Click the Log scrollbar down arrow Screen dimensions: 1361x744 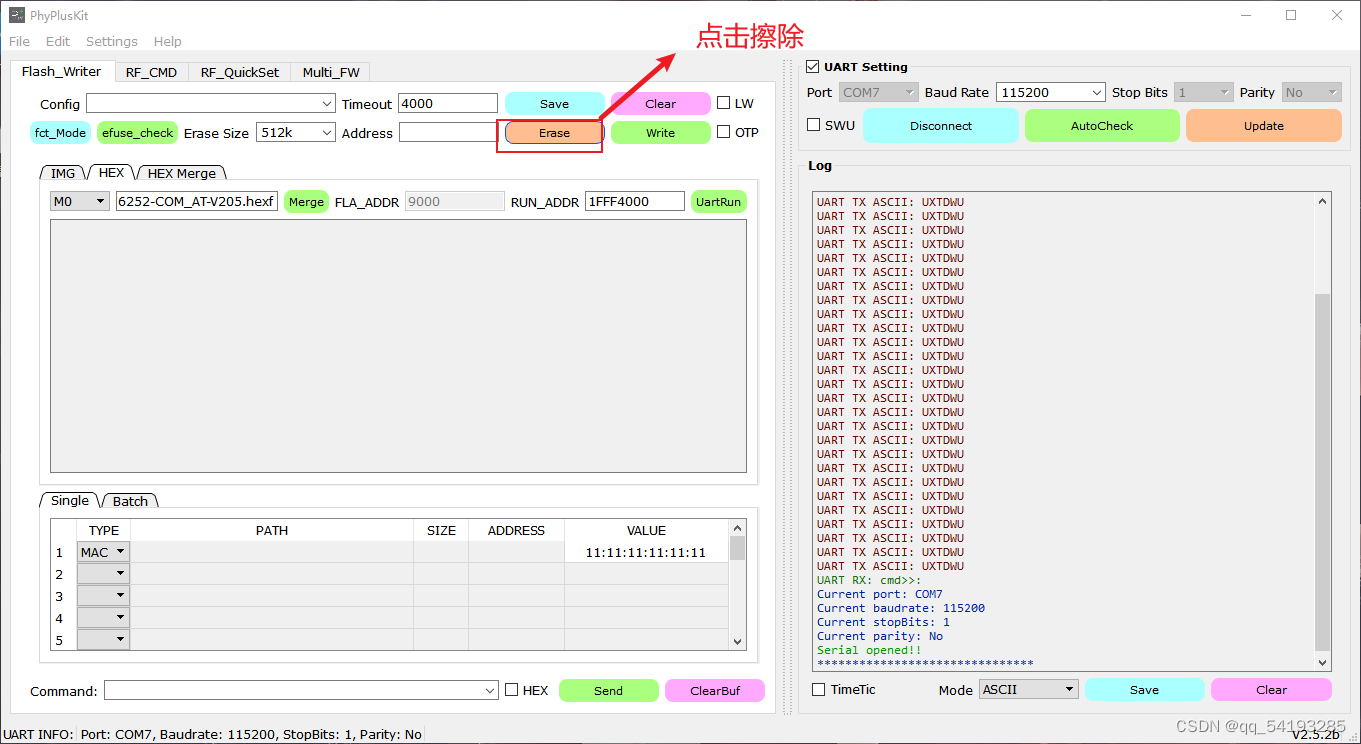1323,662
